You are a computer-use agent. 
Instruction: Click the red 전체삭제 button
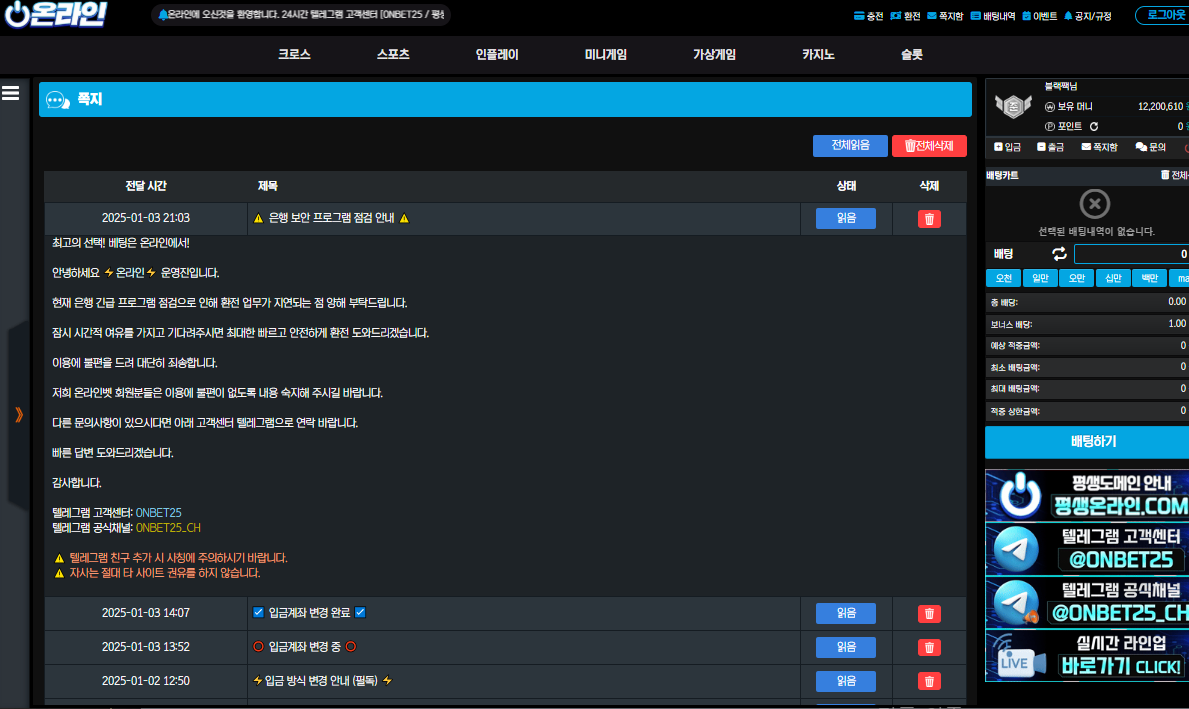(x=929, y=146)
